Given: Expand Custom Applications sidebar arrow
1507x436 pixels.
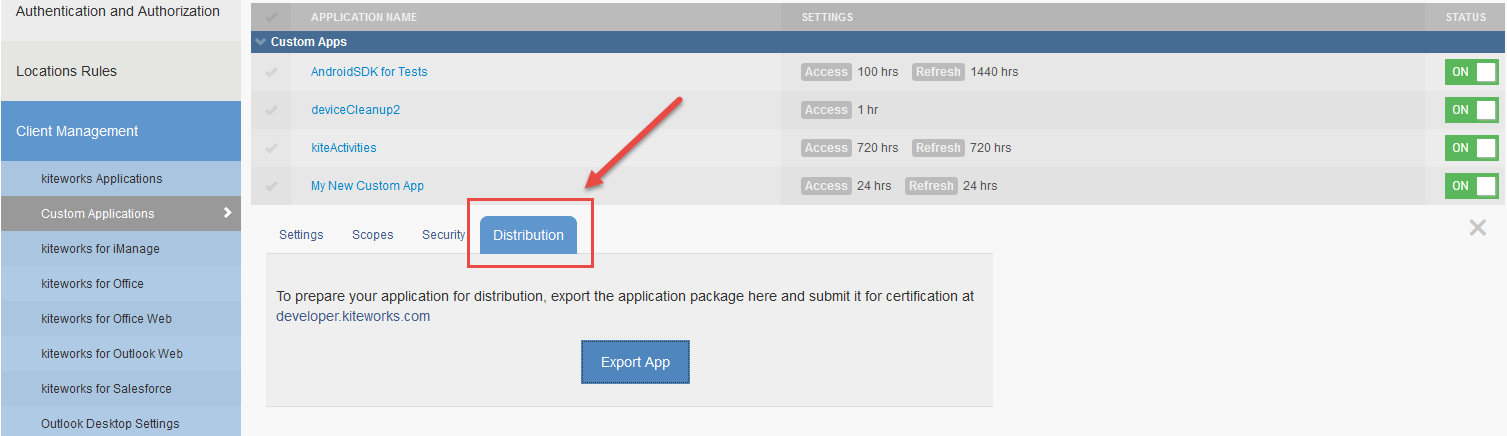Looking at the screenshot, I should click(227, 213).
